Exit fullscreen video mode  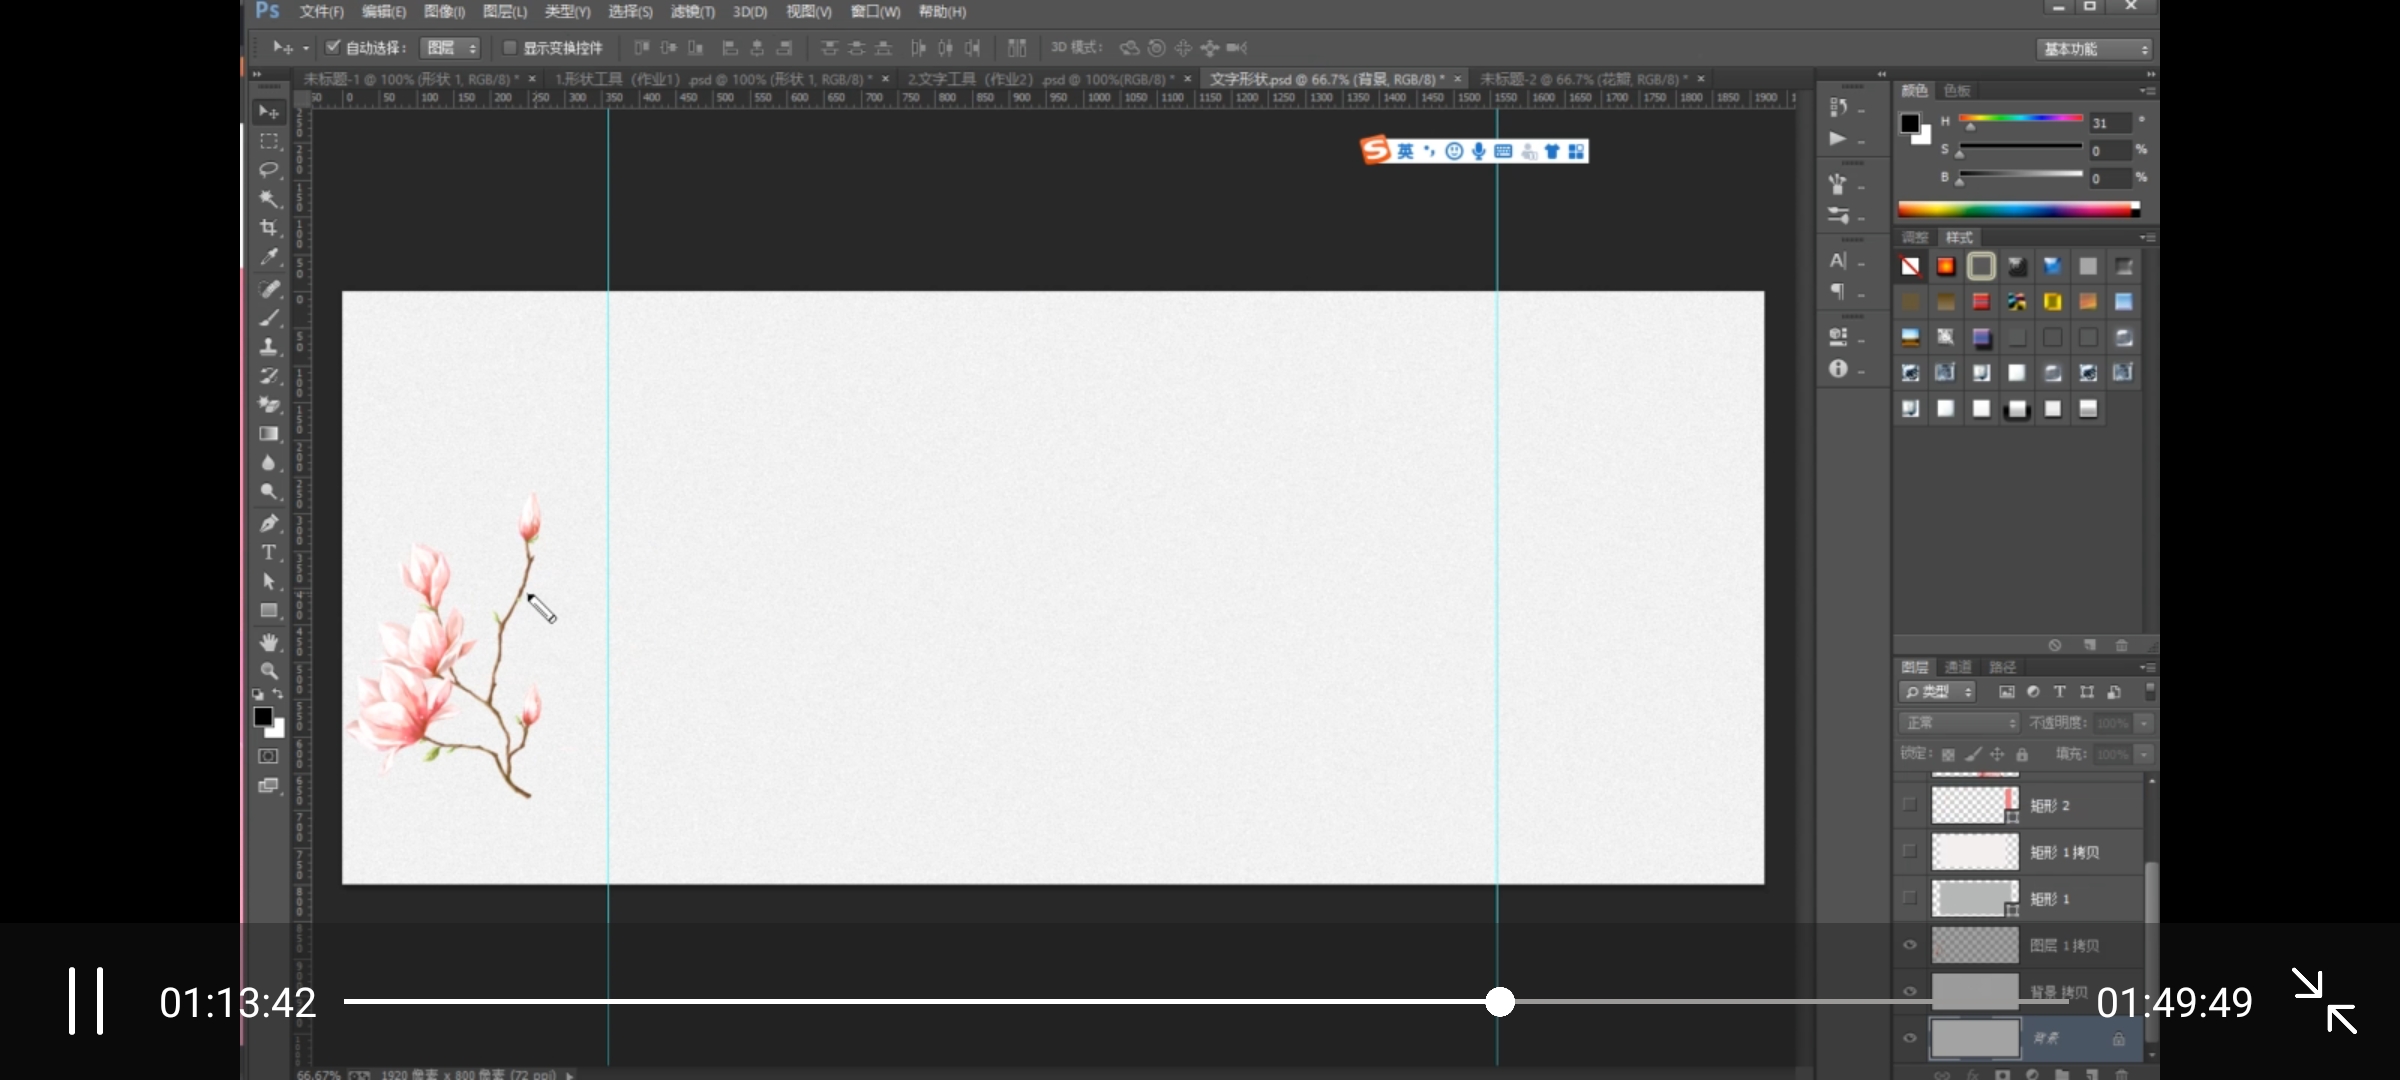click(2324, 1001)
